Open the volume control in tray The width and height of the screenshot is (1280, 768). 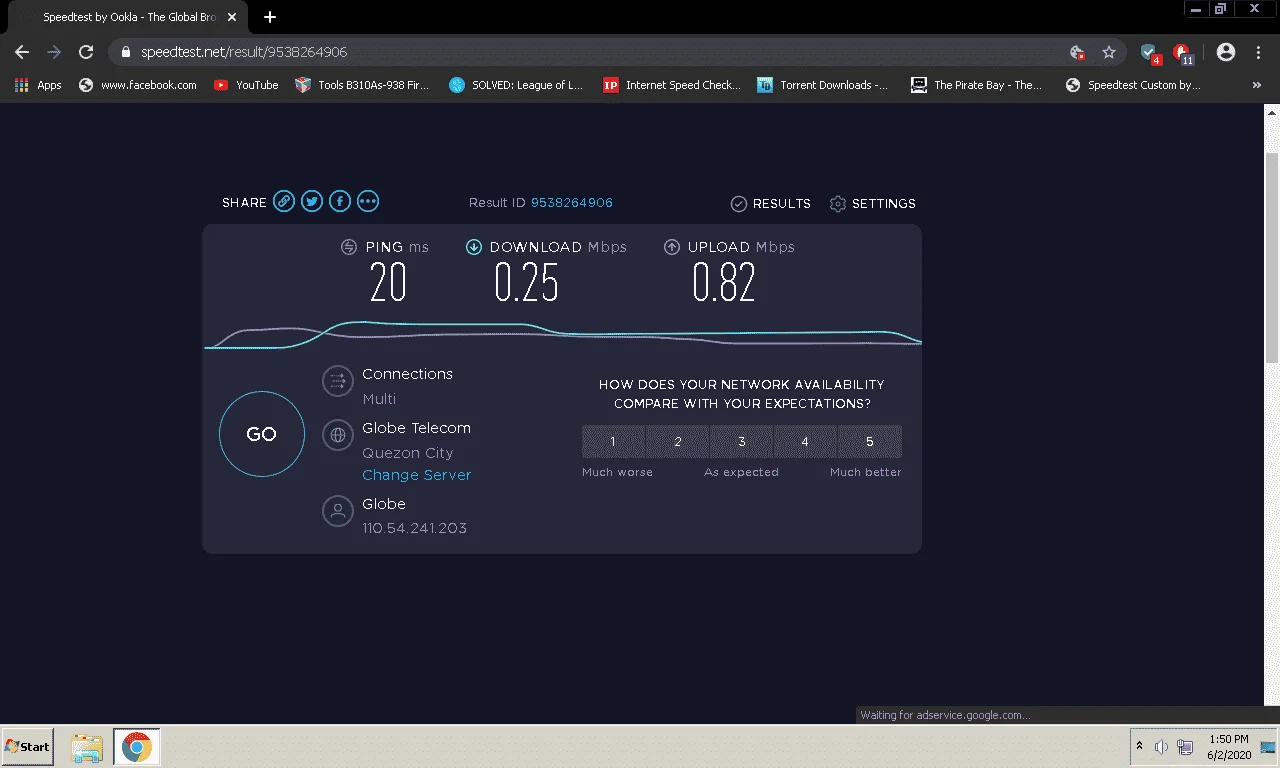pyautogui.click(x=1161, y=747)
